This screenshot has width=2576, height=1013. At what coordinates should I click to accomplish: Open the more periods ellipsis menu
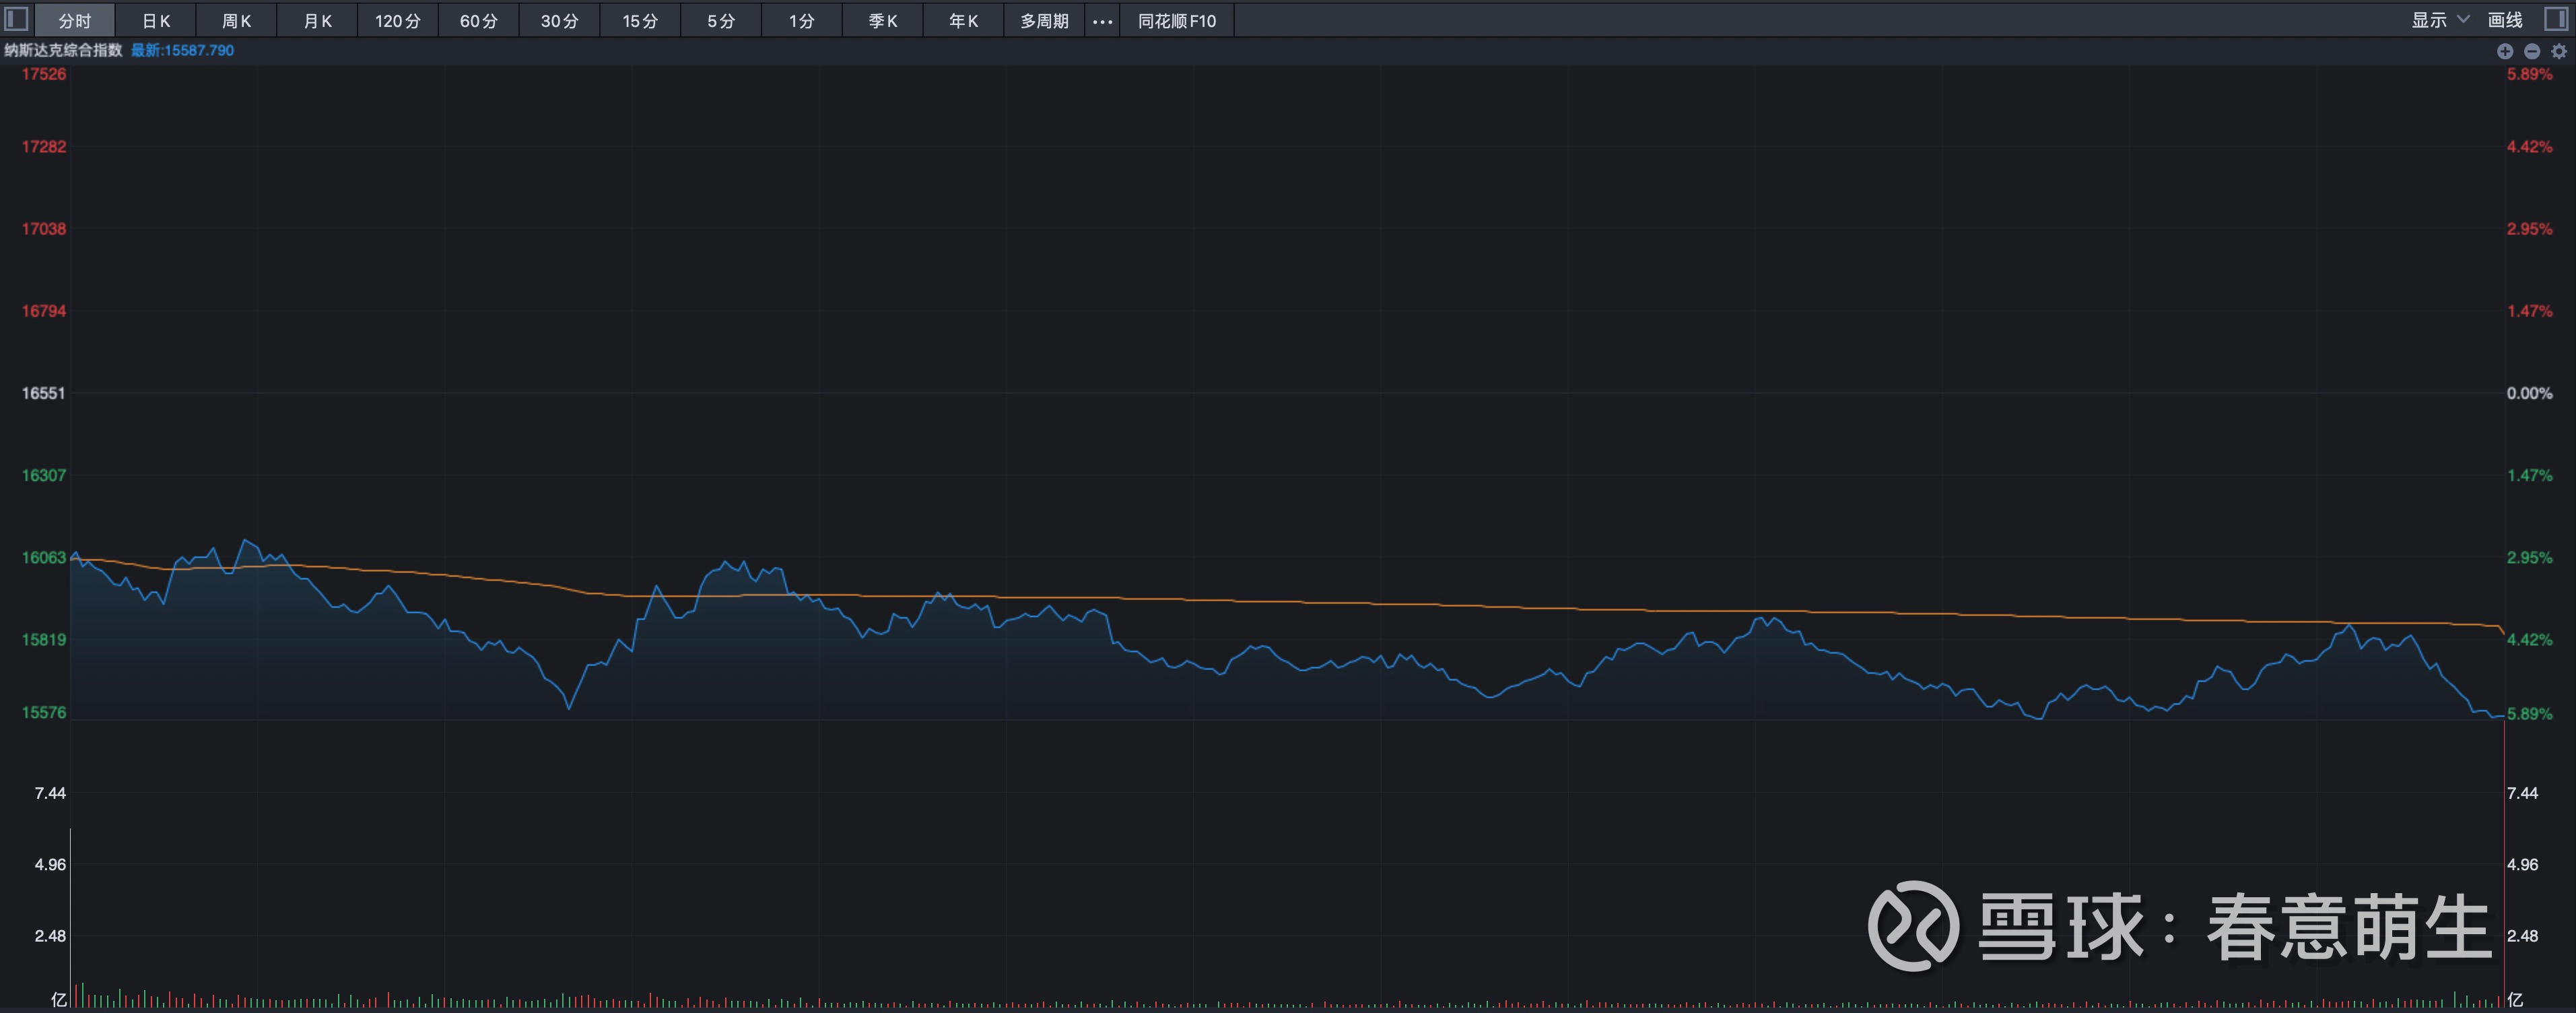[x=1102, y=21]
